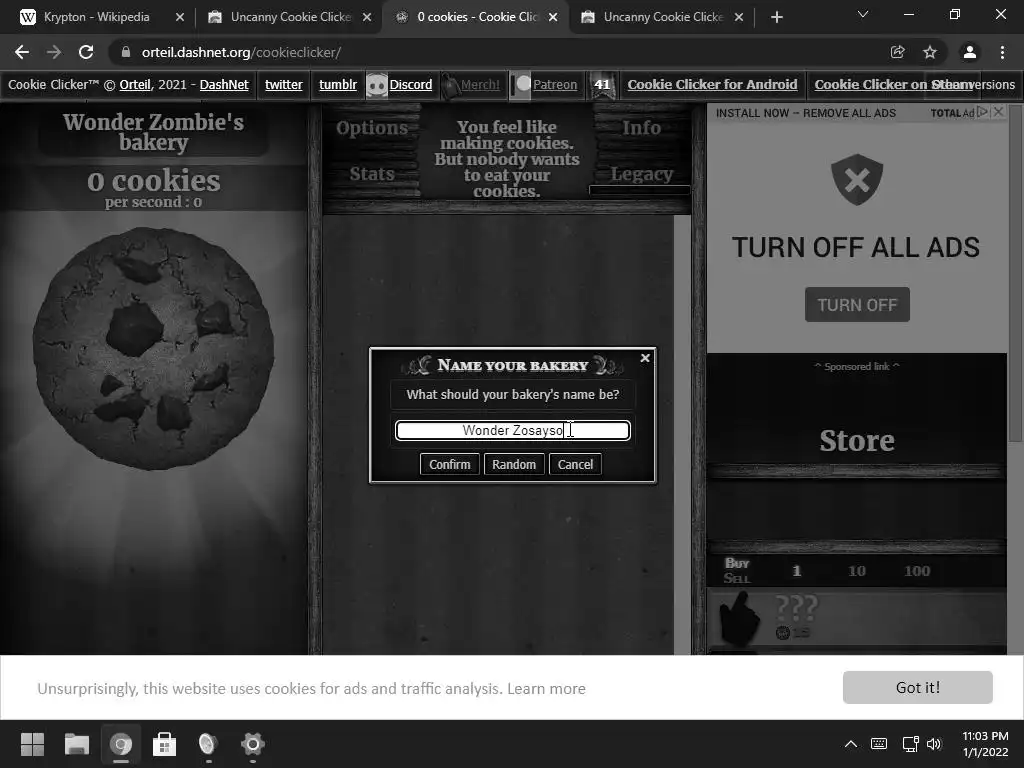Viewport: 1024px width, 768px height.
Task: Click TURN OFF ads button
Action: coord(857,305)
